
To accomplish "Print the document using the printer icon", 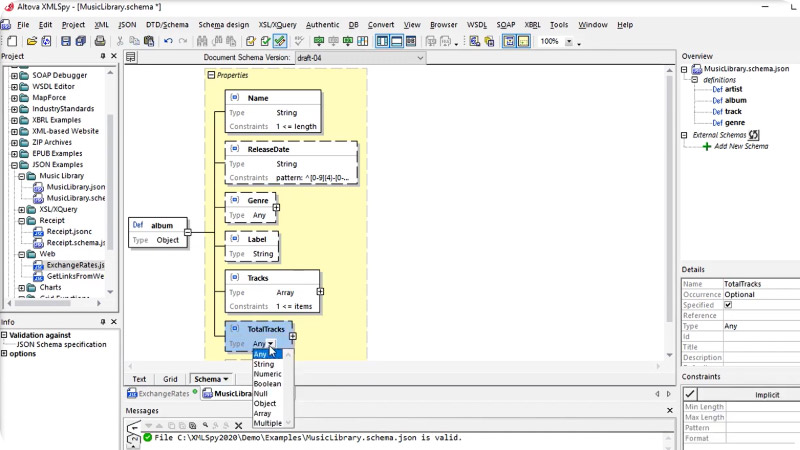I will (100, 41).
